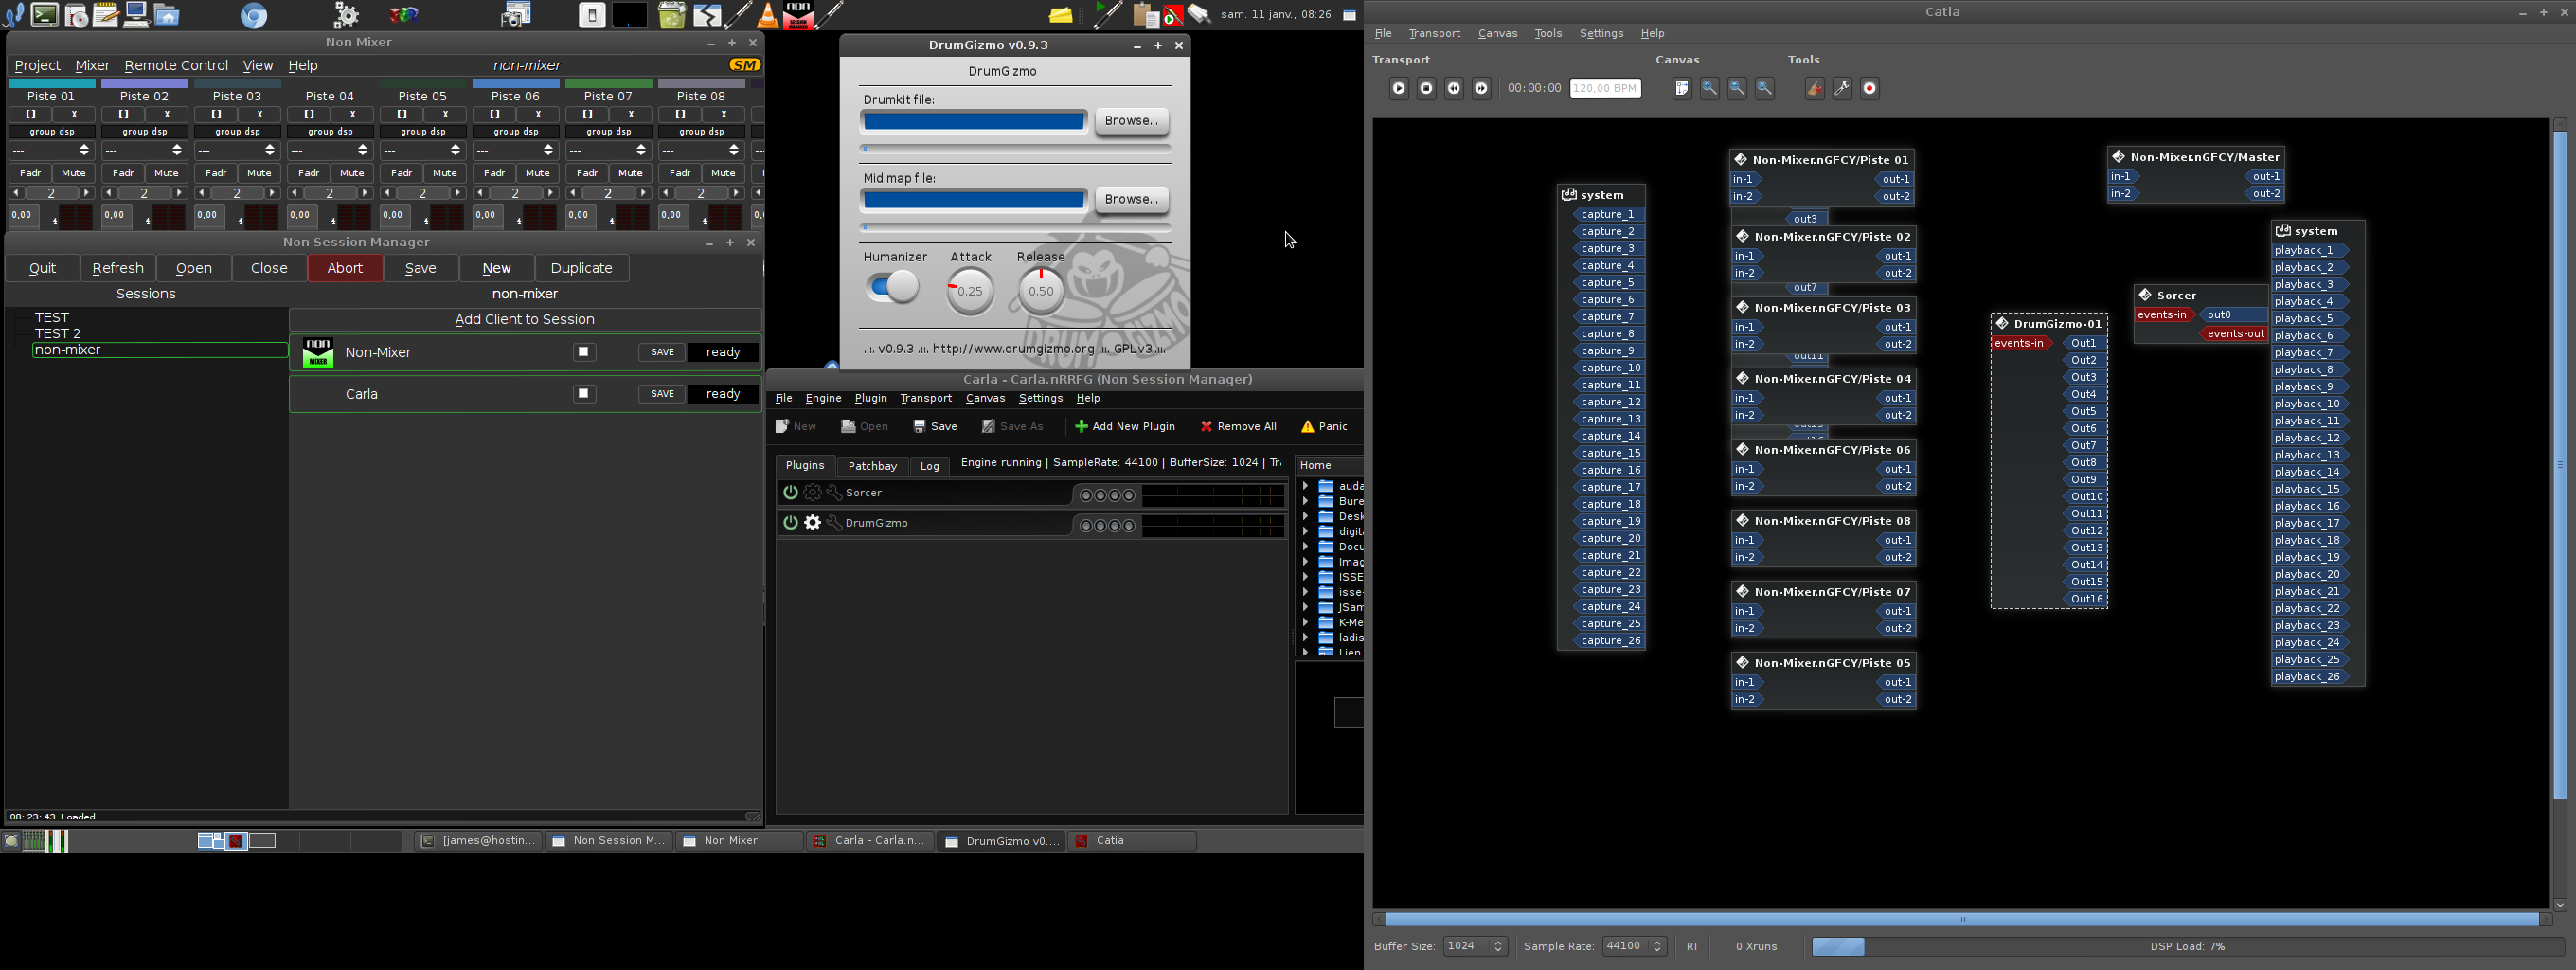Viewport: 2576px width, 970px height.
Task: Click the arrange canvas icon in Catia toolbar
Action: click(1682, 89)
